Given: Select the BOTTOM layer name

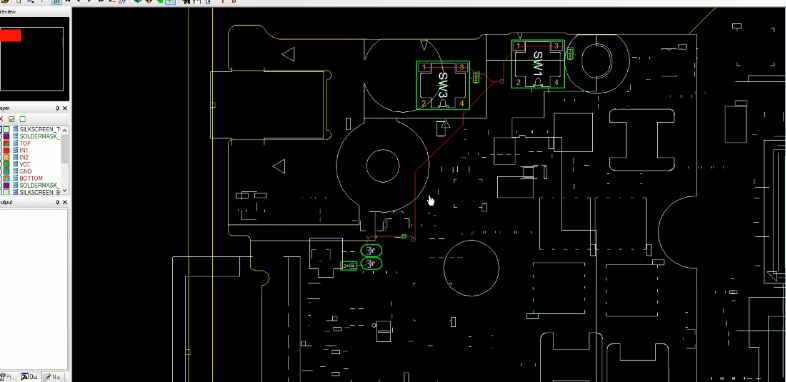Looking at the screenshot, I should click(x=31, y=178).
